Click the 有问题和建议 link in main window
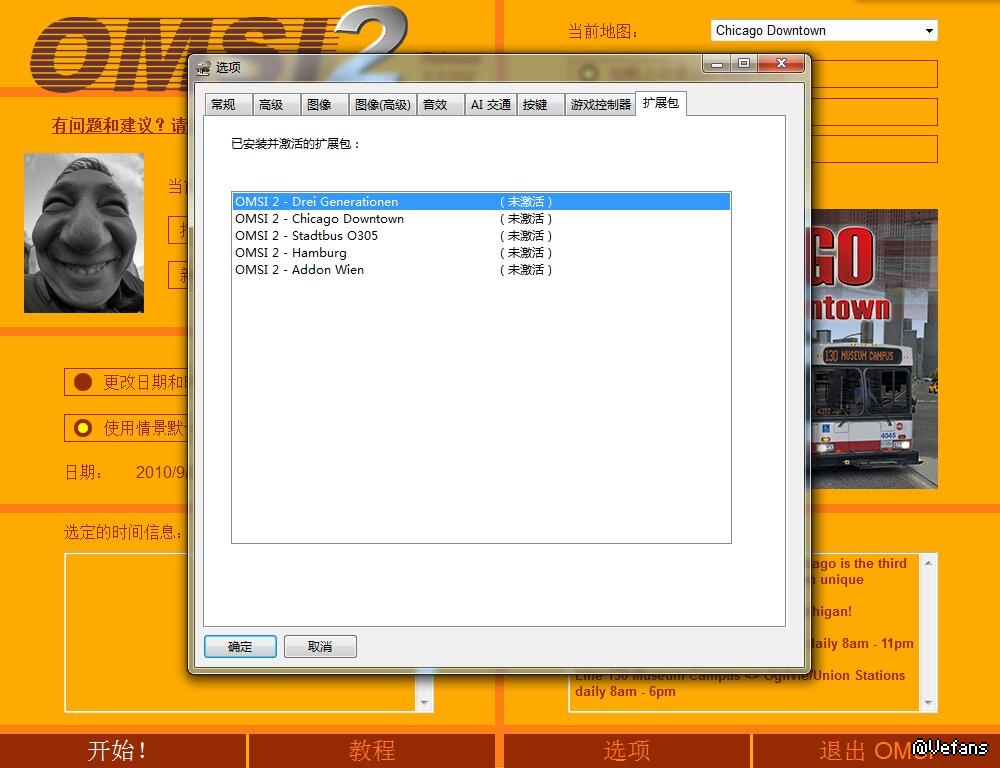 (120, 126)
